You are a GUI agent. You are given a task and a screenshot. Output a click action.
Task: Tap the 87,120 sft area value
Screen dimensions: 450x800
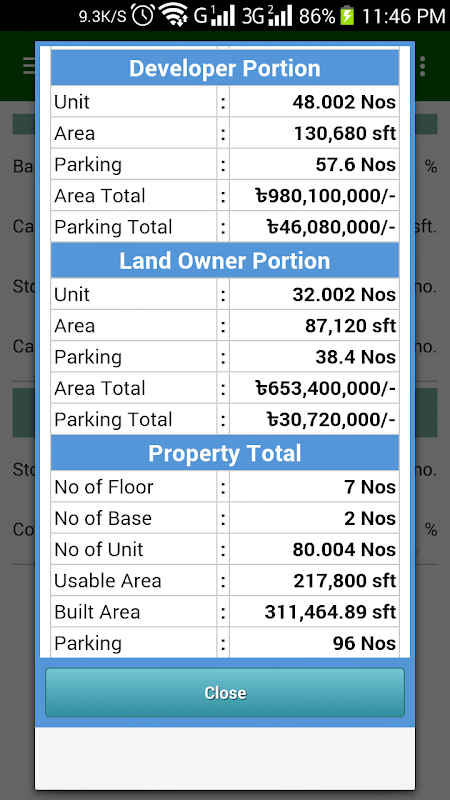[351, 326]
